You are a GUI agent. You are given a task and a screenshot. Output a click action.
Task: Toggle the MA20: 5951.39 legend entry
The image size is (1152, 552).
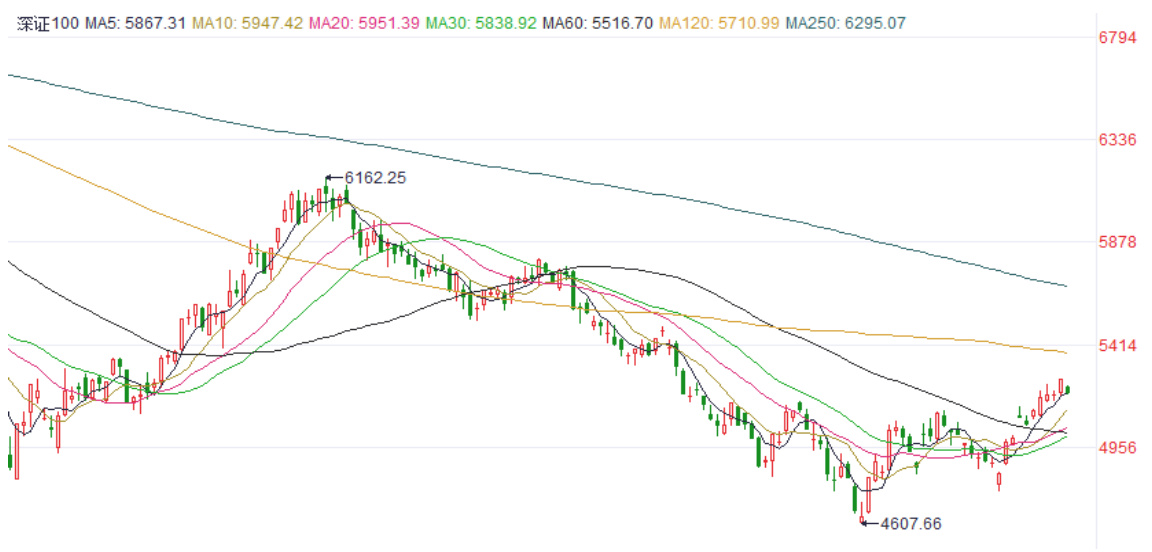tap(362, 24)
